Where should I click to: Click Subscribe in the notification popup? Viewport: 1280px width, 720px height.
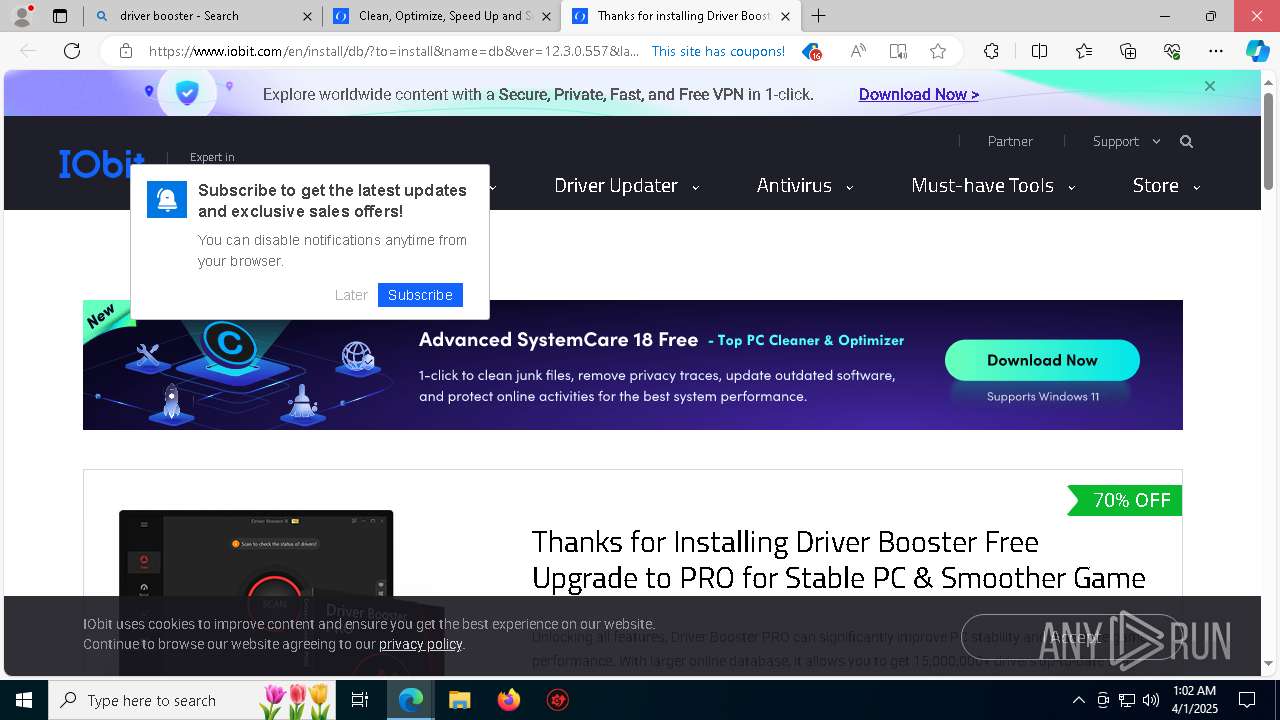[420, 295]
